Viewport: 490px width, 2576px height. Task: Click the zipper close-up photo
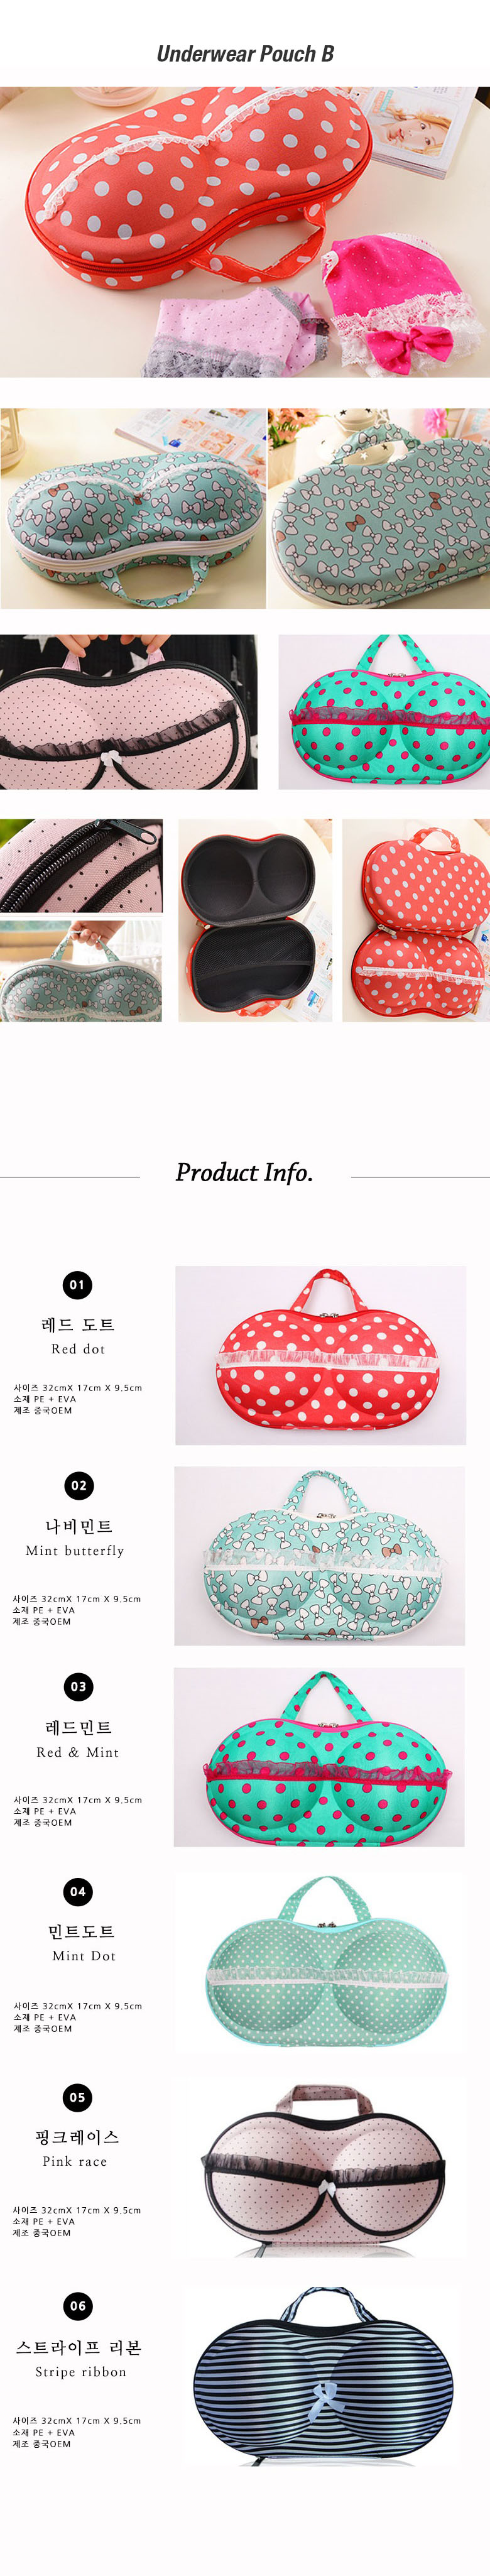pos(81,866)
